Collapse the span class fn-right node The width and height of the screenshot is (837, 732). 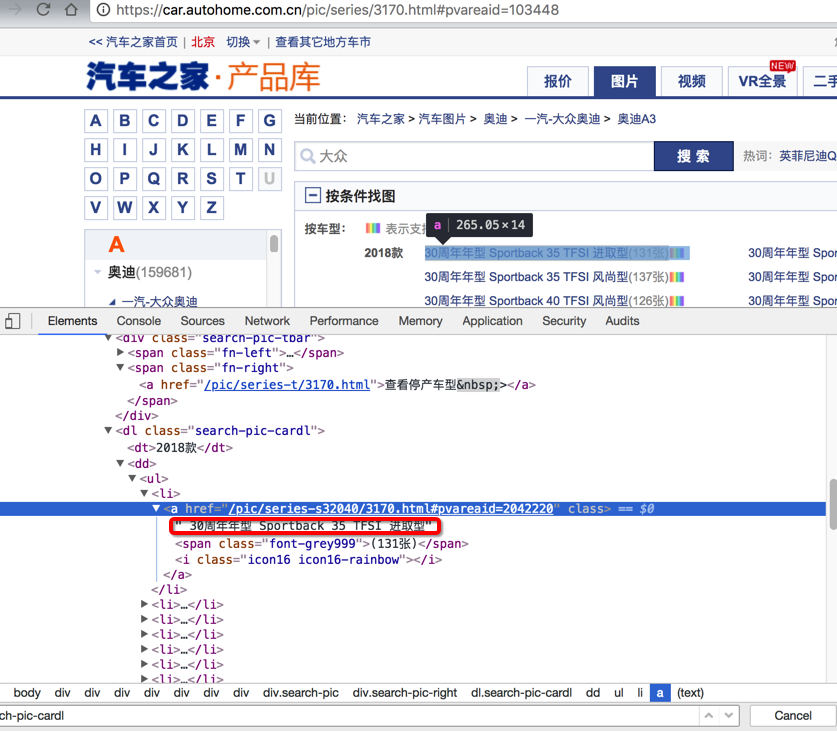120,367
